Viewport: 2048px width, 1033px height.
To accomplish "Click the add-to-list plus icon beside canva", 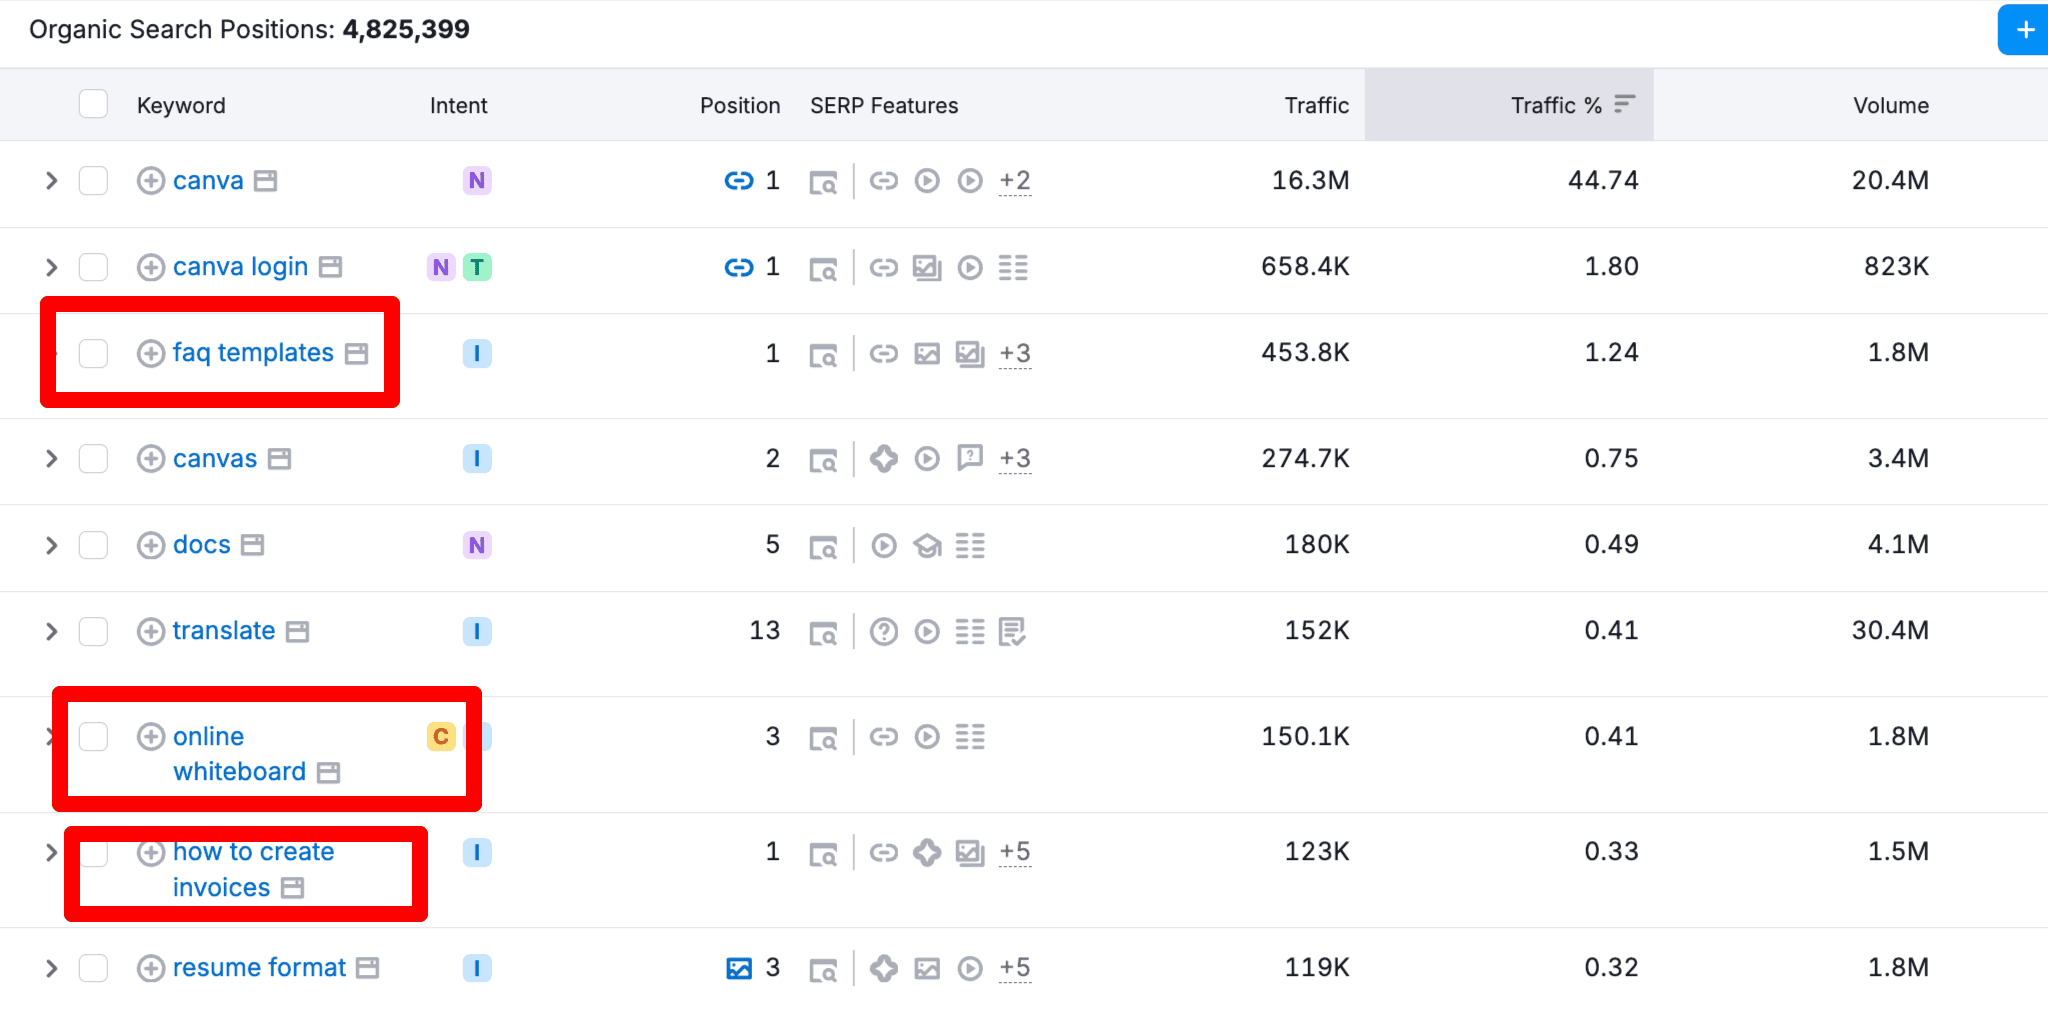I will coord(151,181).
